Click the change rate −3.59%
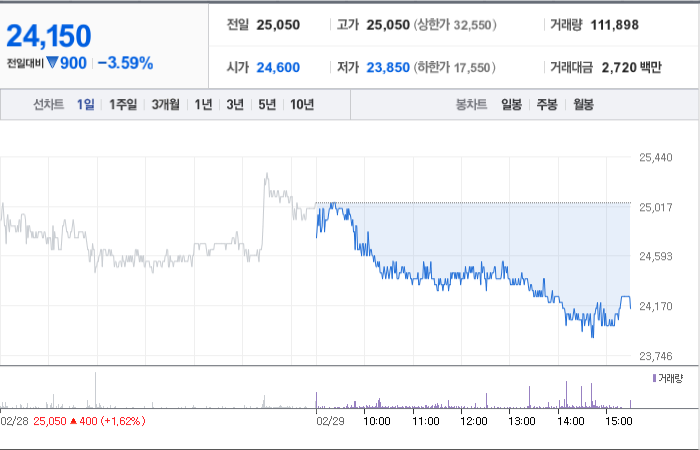The image size is (700, 450). point(125,63)
